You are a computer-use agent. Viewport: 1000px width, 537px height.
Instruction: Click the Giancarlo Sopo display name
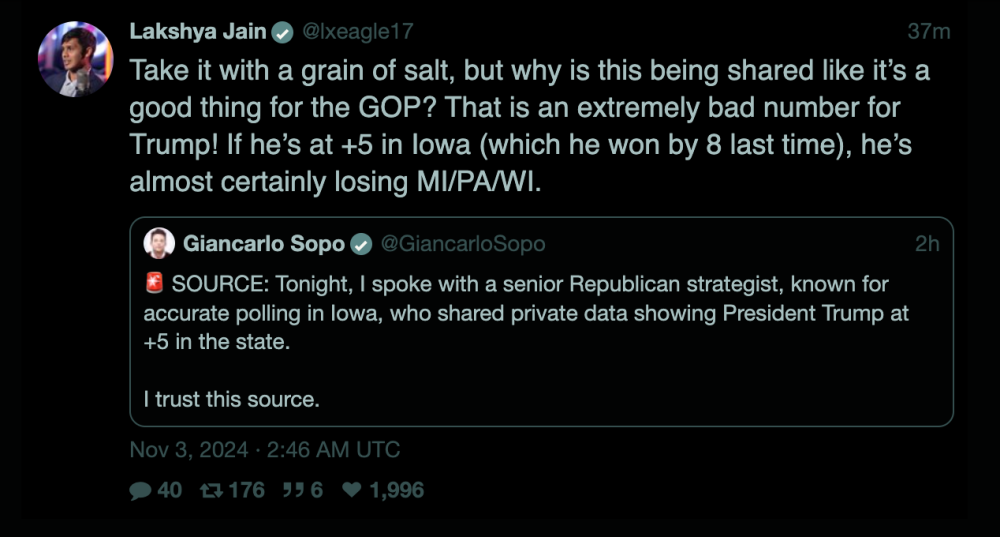[x=264, y=244]
